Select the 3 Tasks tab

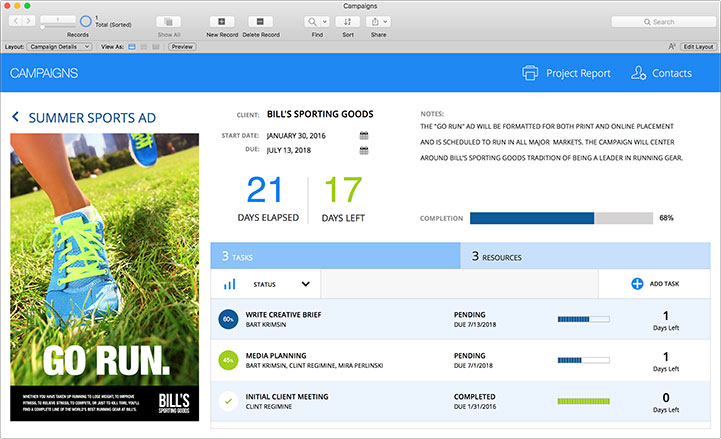pos(335,256)
